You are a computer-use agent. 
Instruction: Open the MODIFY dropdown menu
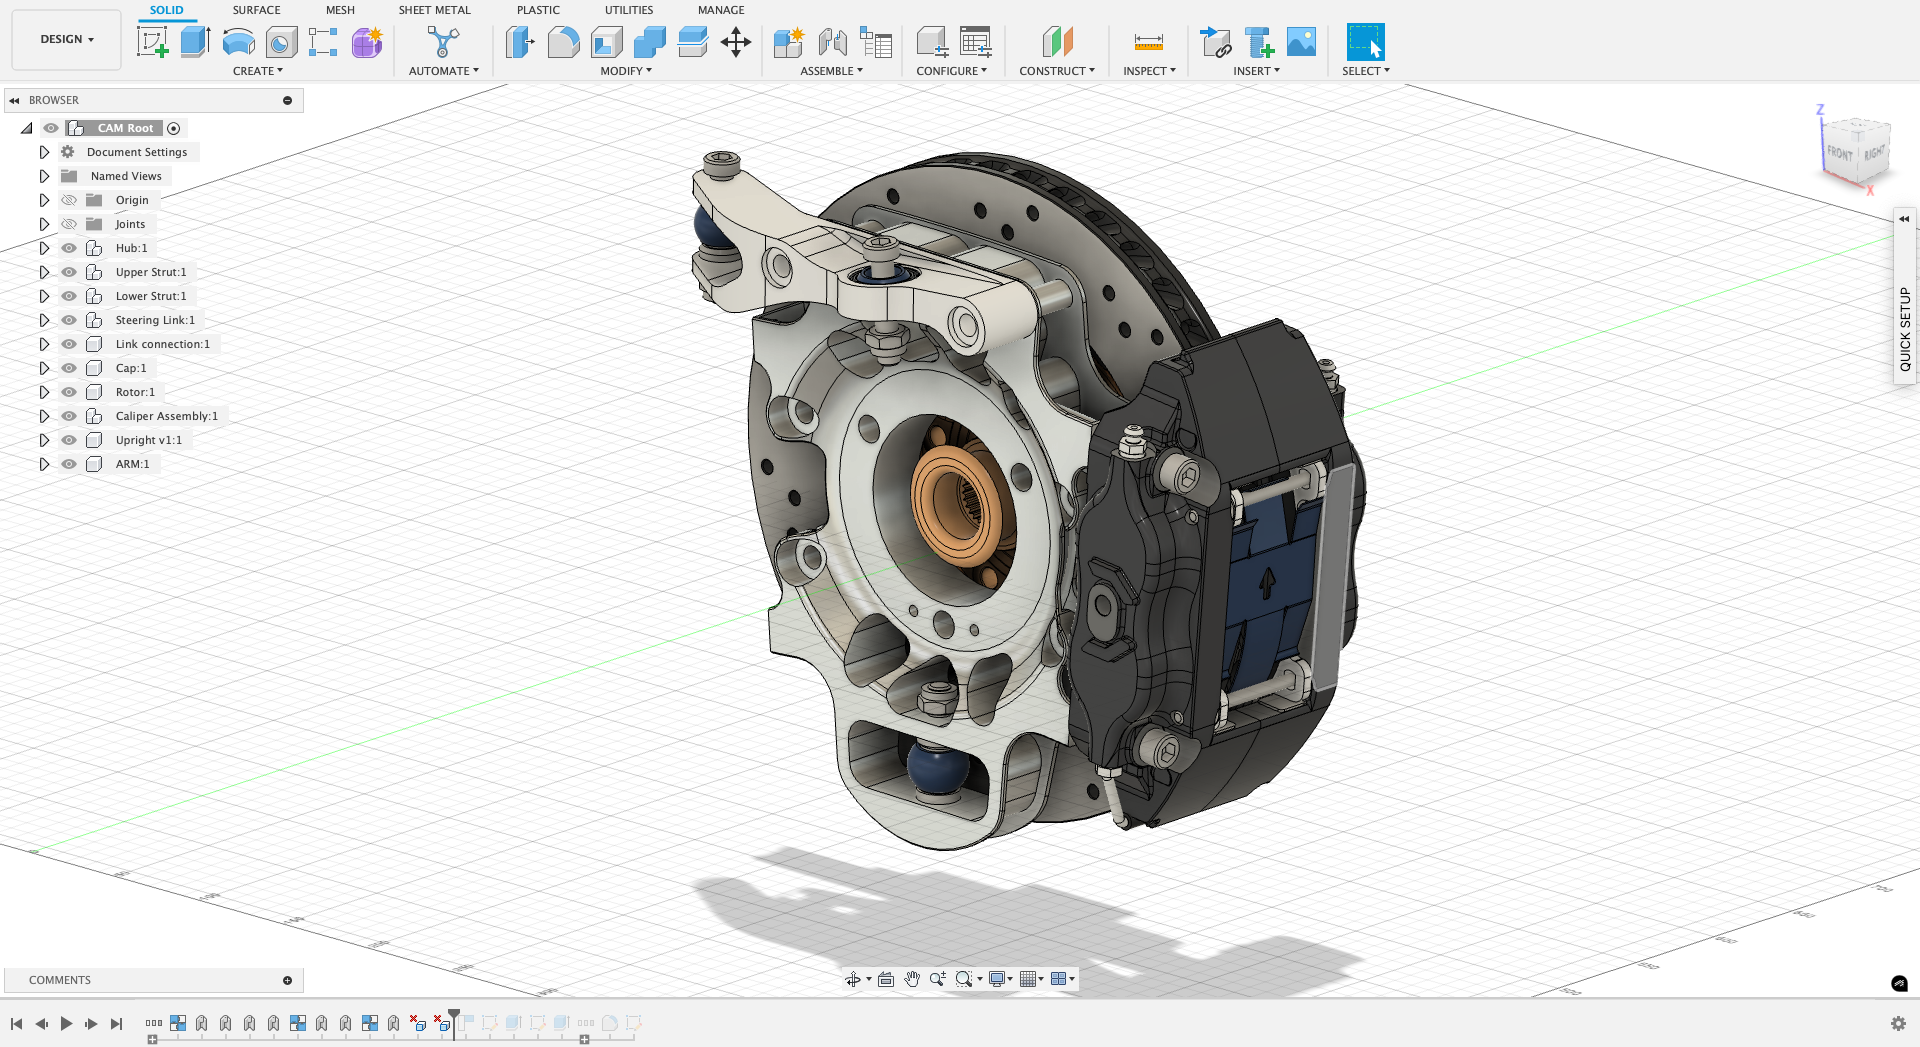coord(626,71)
